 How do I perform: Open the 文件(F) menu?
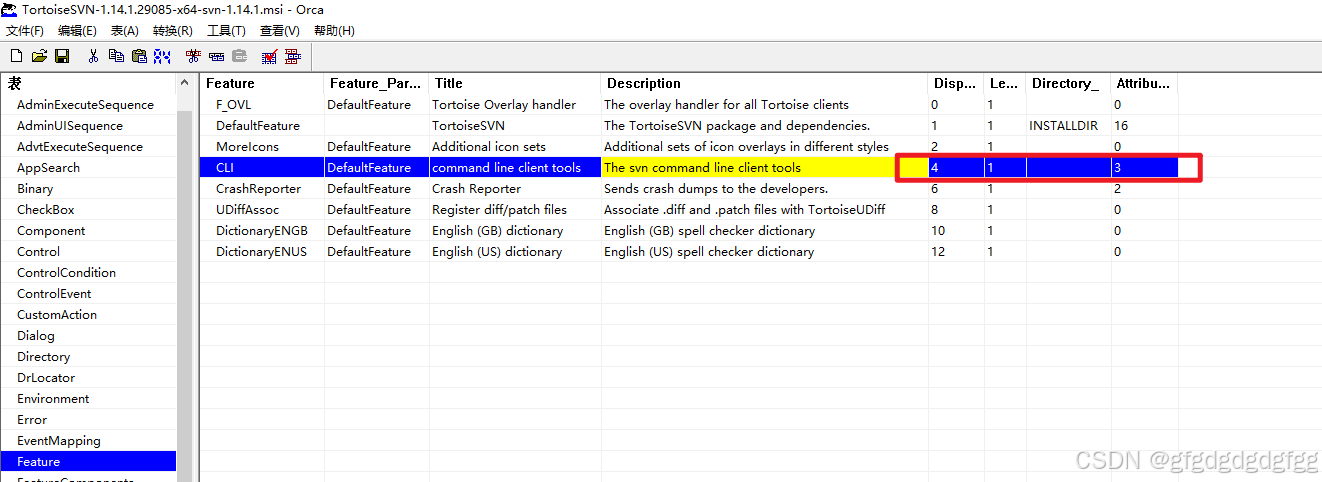25,31
